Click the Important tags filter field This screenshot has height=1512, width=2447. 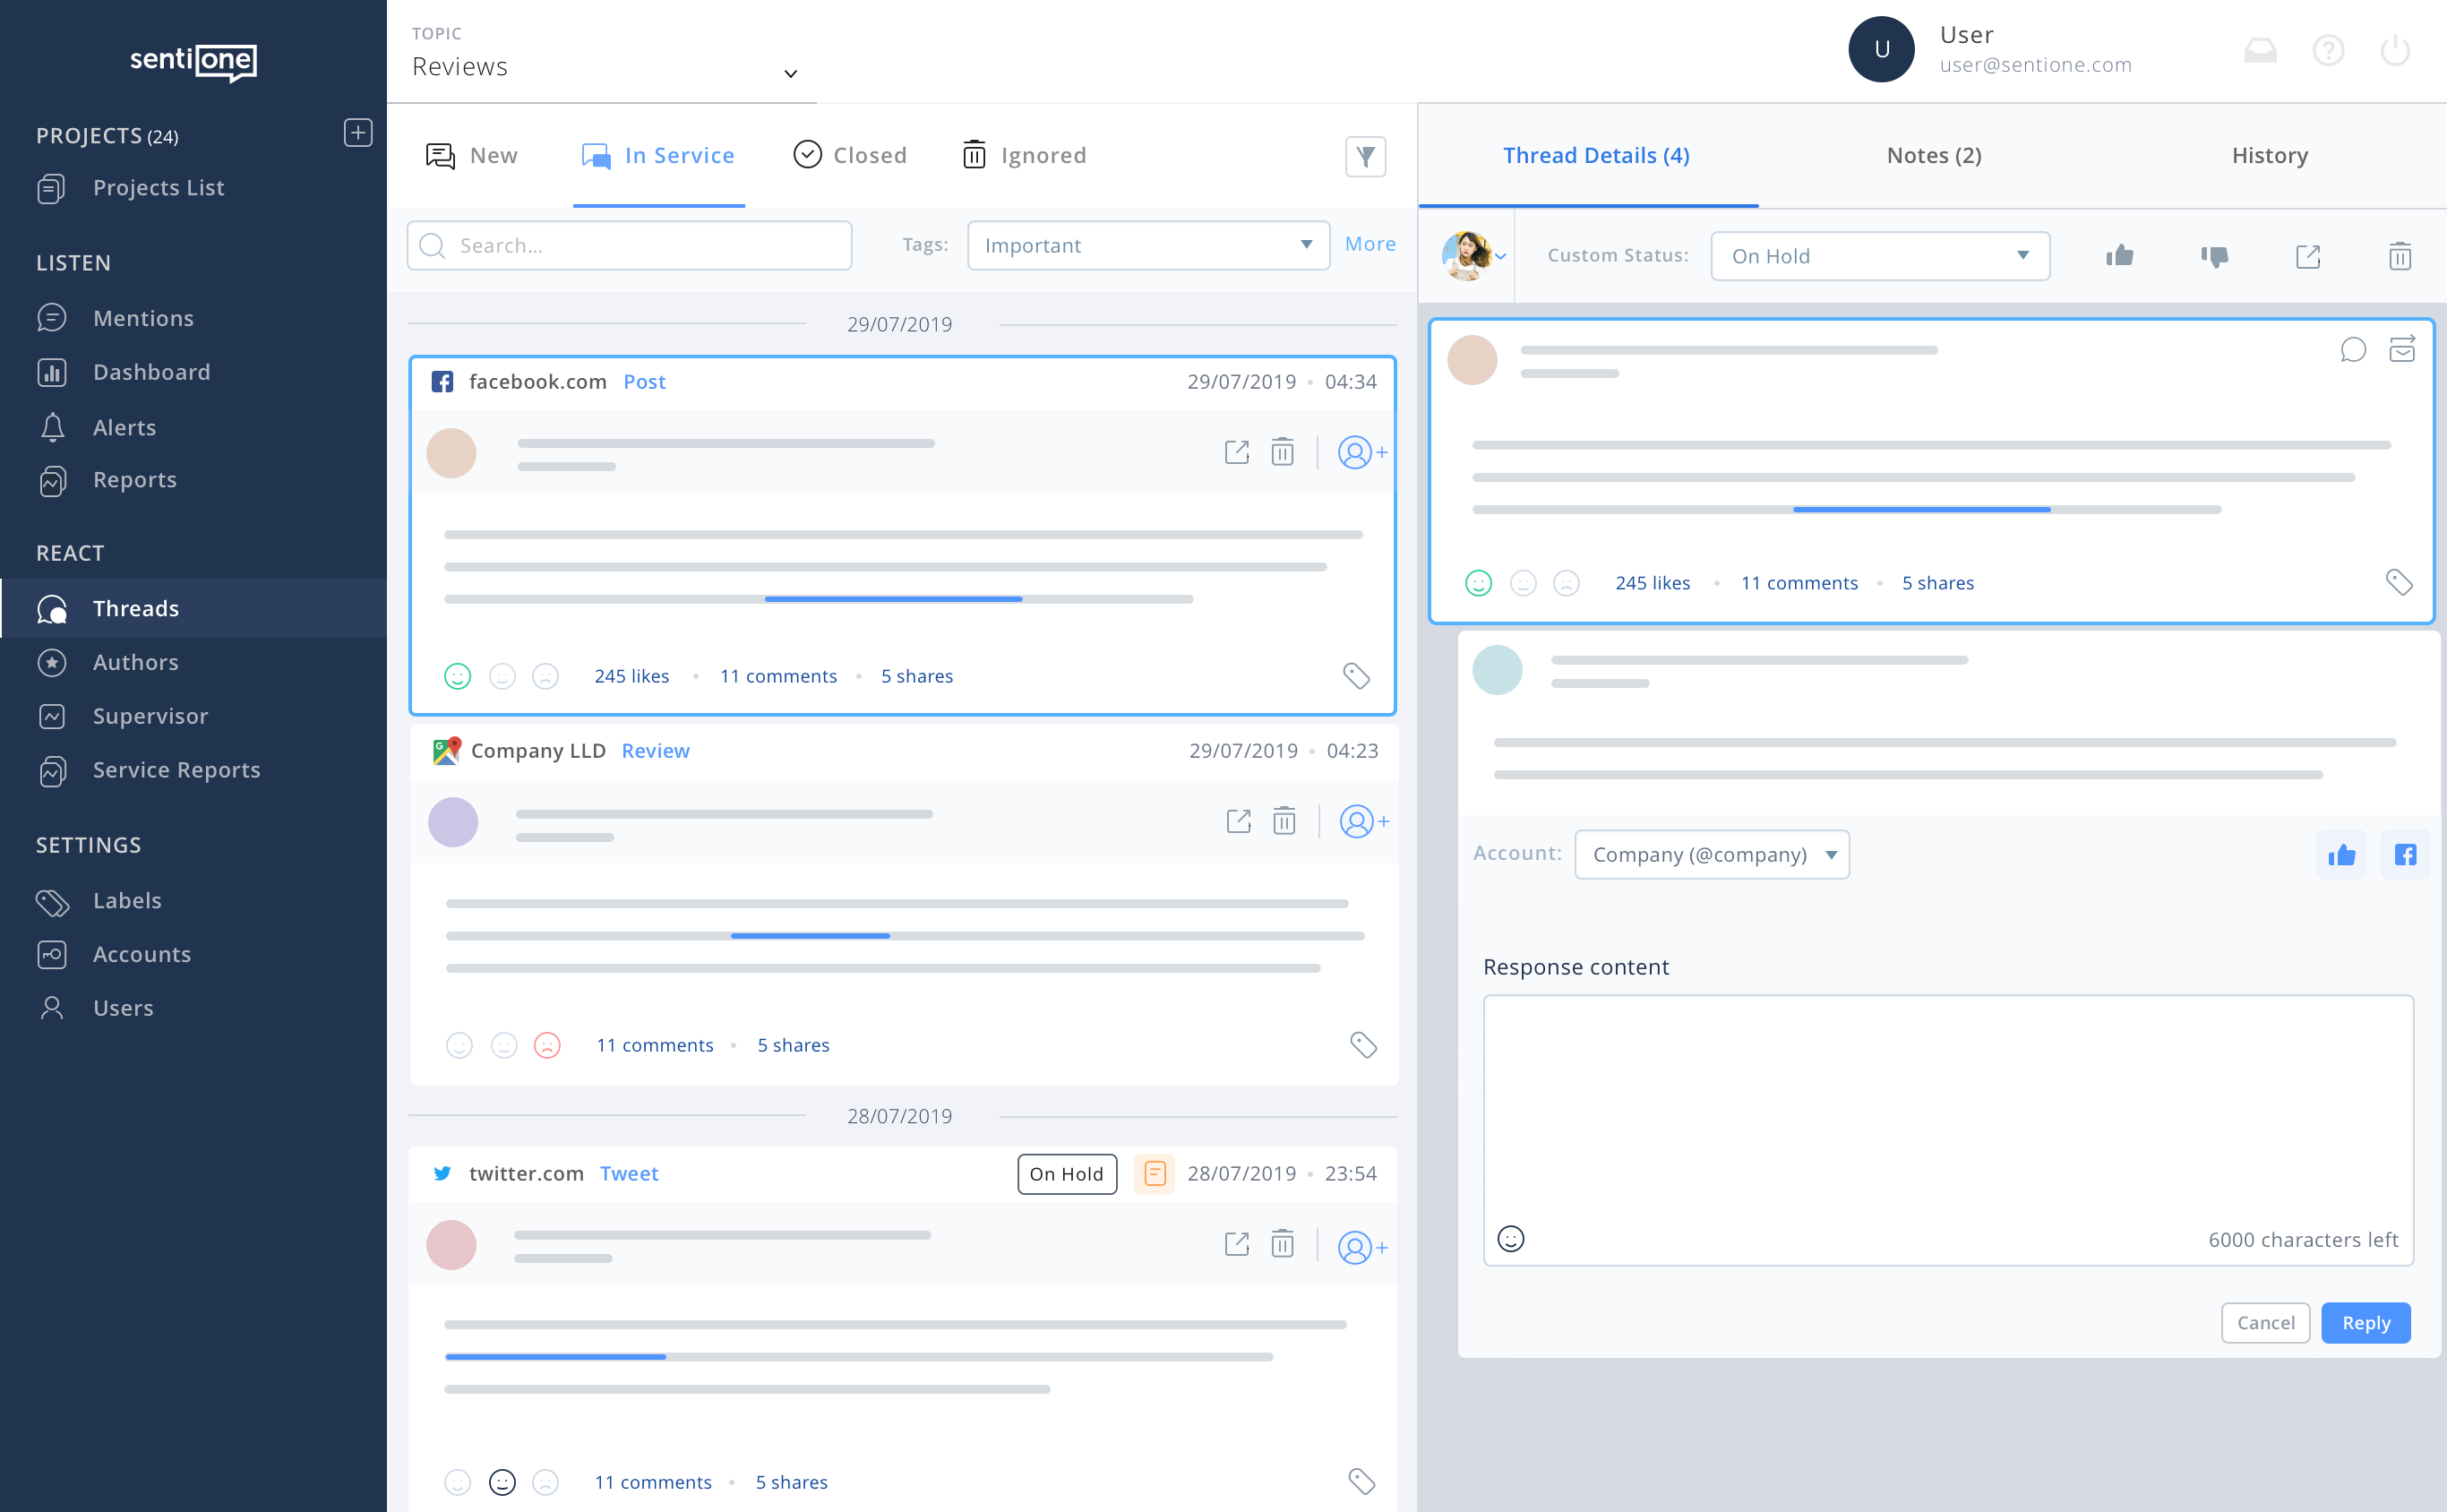(x=1147, y=245)
